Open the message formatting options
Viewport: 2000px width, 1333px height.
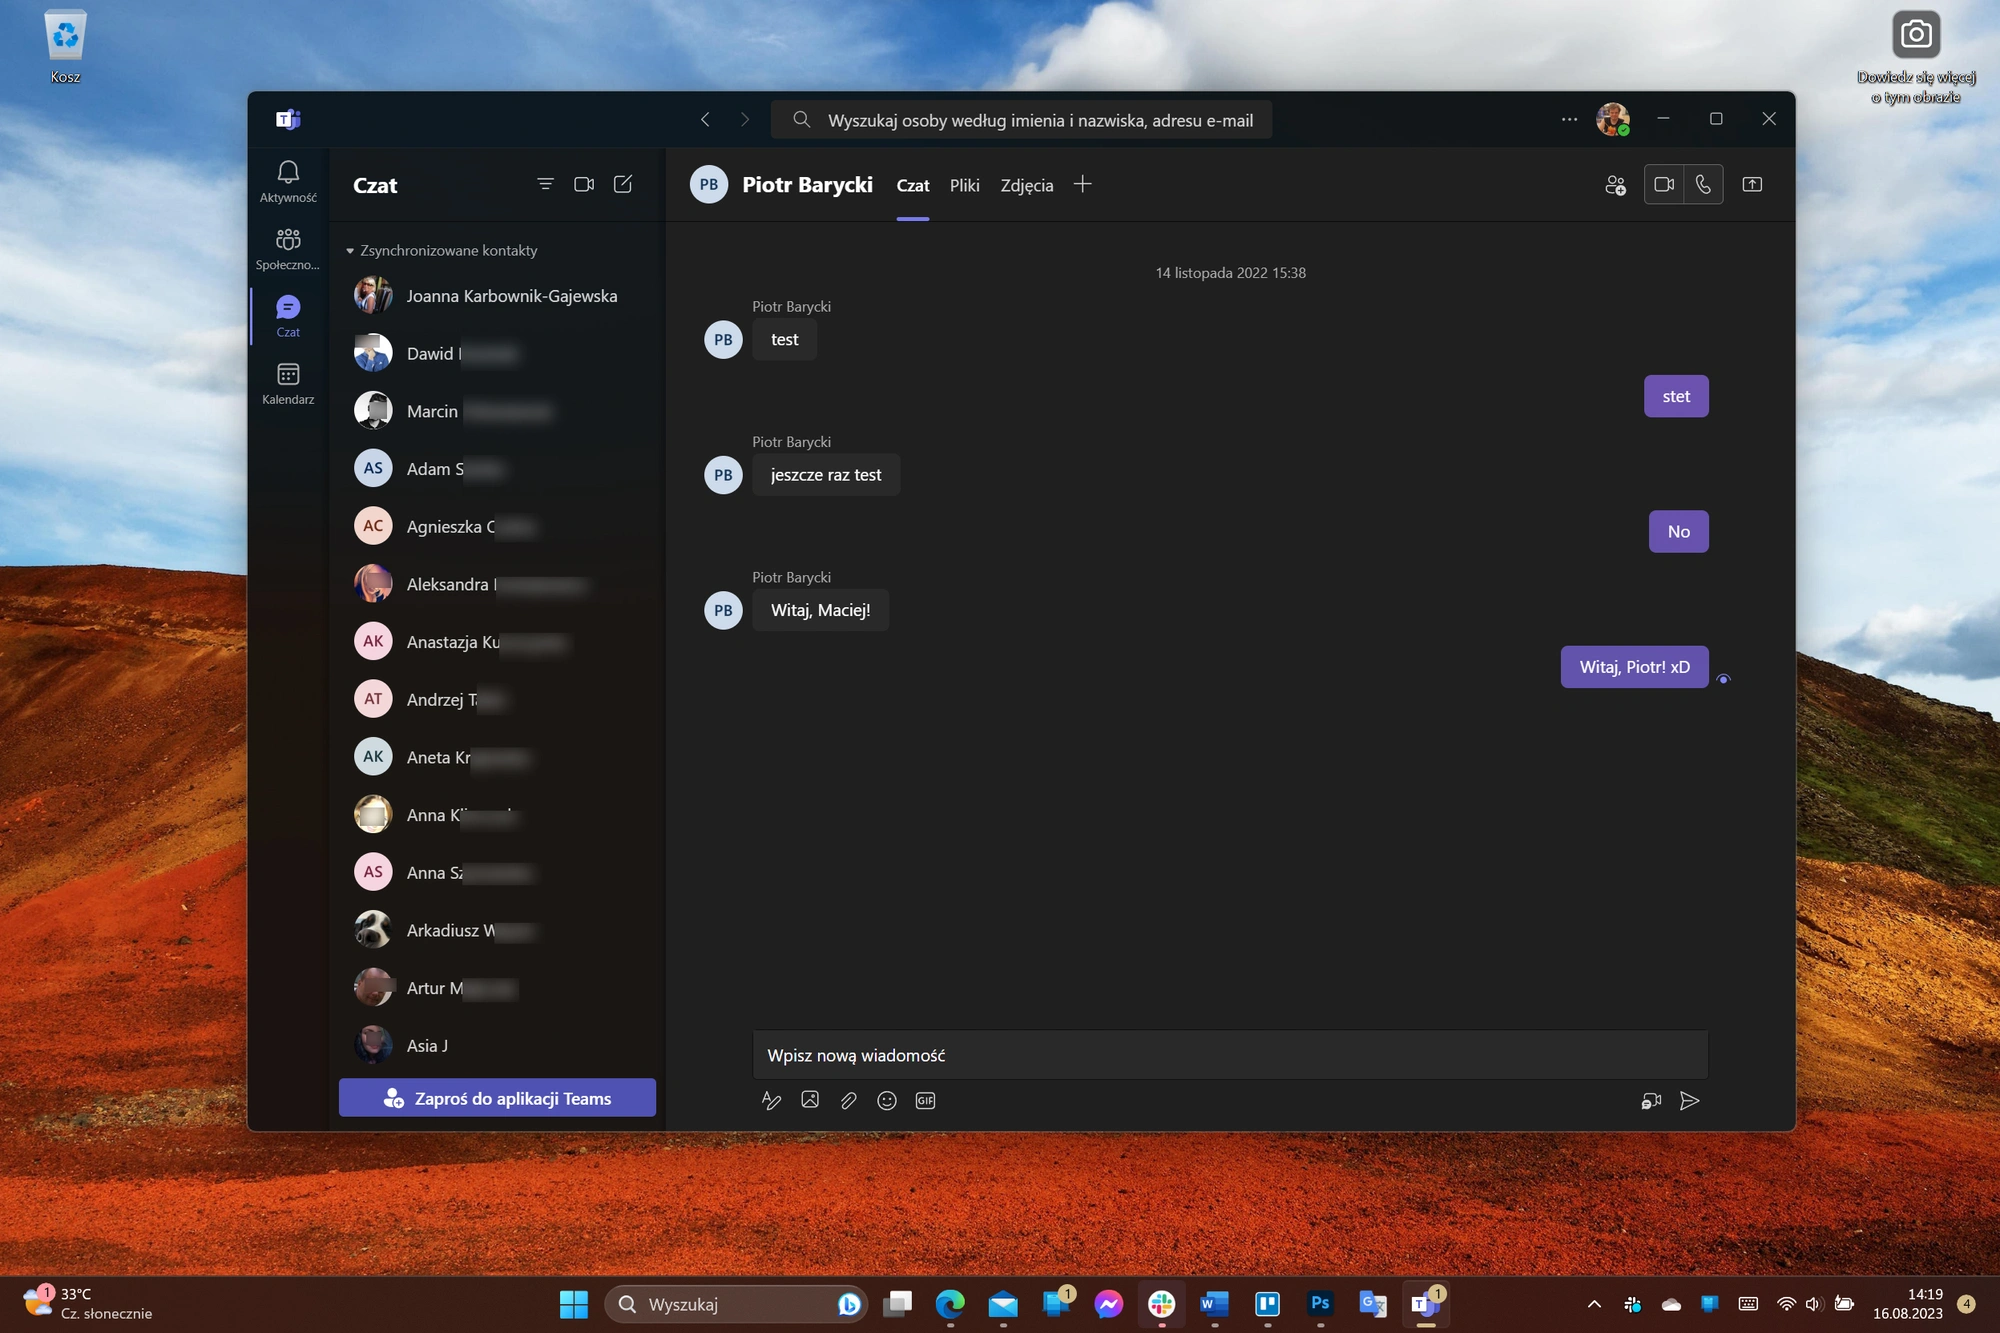point(771,1100)
